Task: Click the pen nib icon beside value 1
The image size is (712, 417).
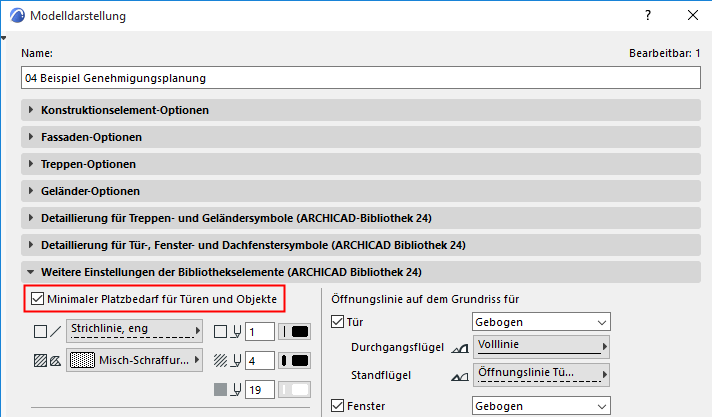Action: tap(236, 332)
